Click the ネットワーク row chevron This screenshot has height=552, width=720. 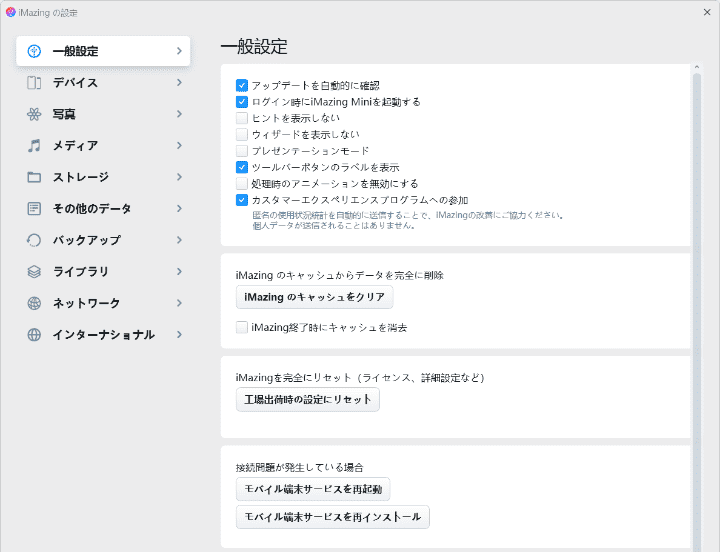[x=180, y=303]
